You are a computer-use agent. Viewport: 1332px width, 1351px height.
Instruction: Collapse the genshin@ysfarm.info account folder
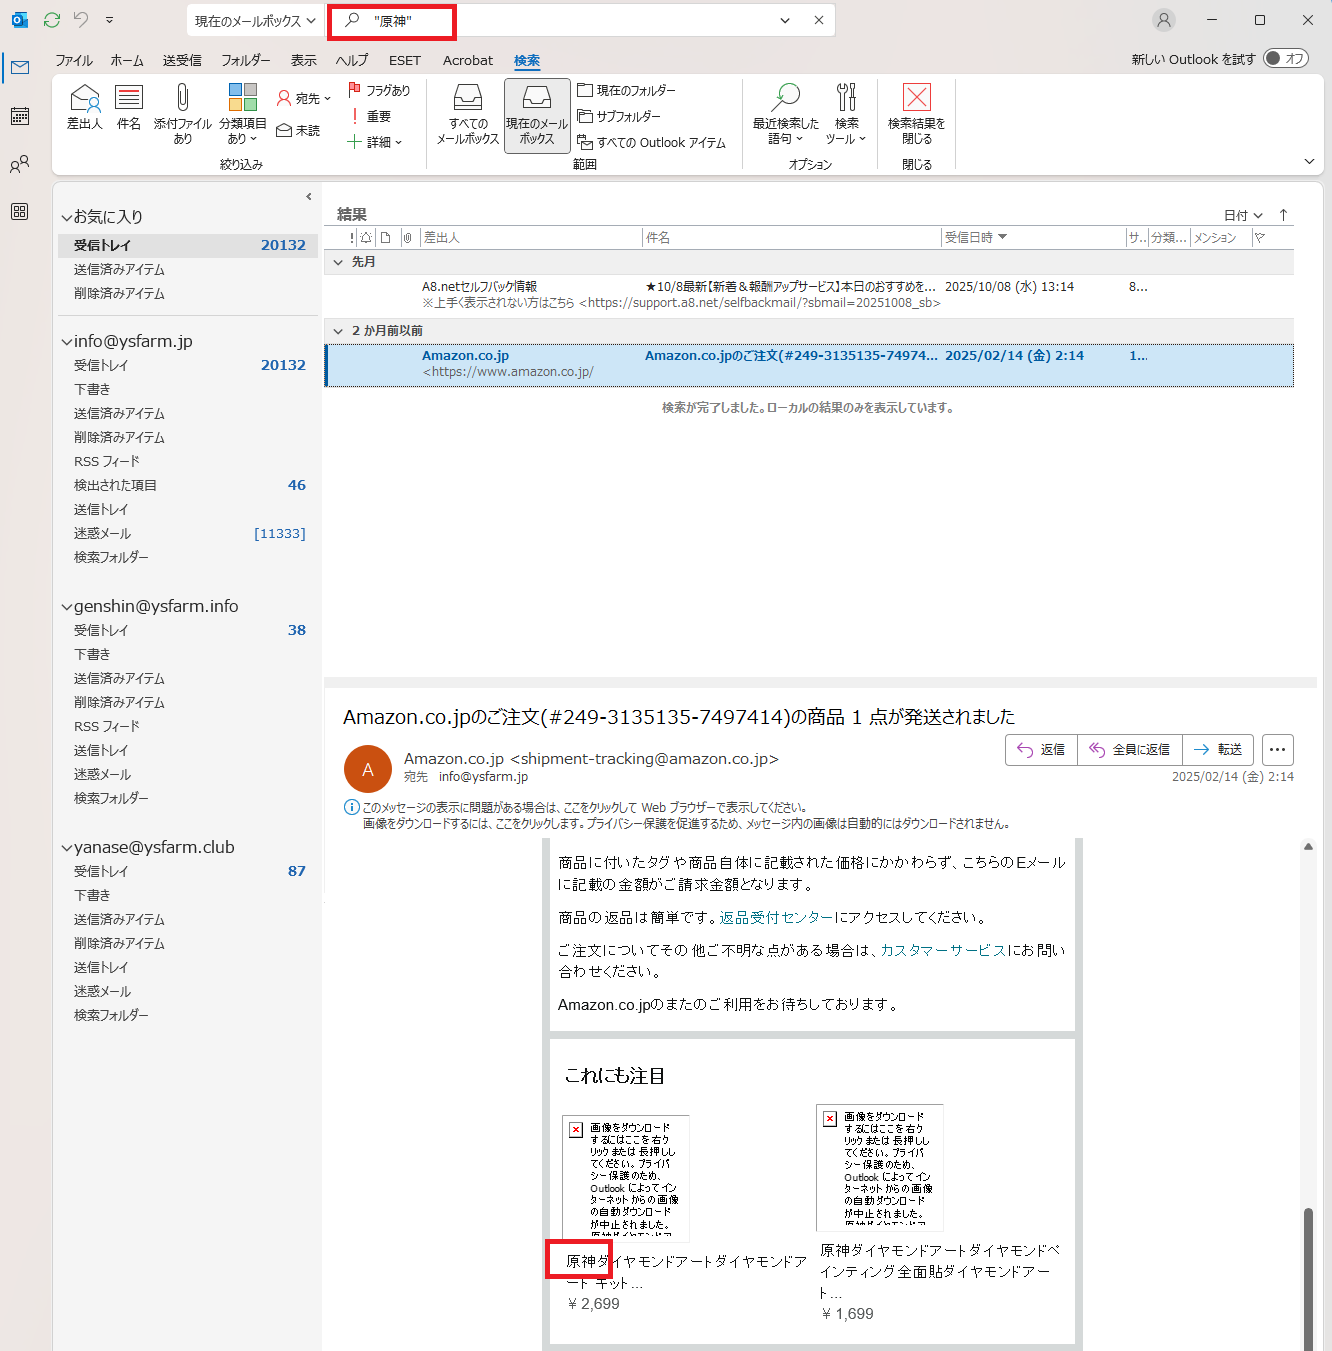tap(66, 607)
